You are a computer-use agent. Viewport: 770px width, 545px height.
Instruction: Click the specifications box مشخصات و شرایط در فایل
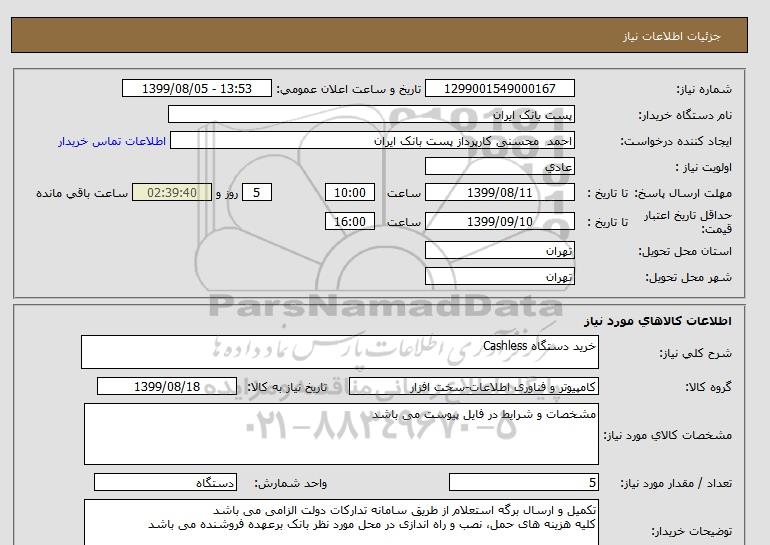point(341,434)
